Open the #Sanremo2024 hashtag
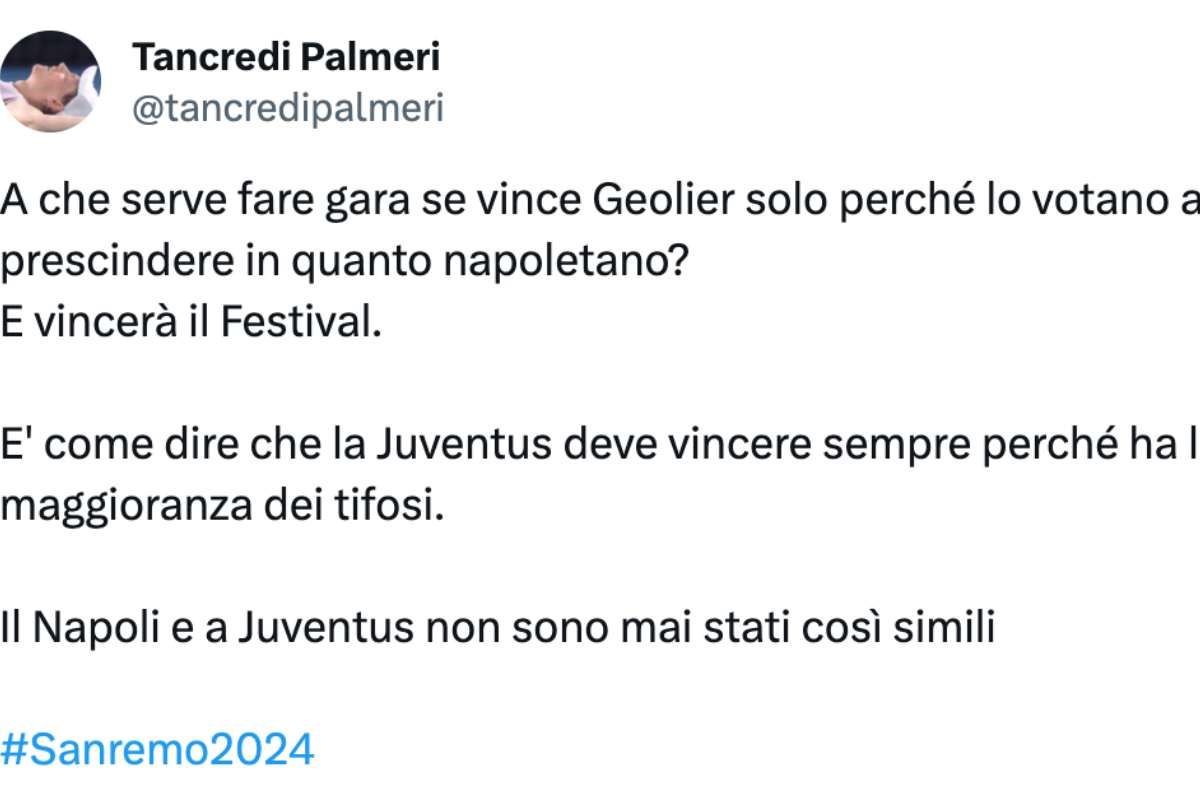The image size is (1200, 800). [x=157, y=748]
